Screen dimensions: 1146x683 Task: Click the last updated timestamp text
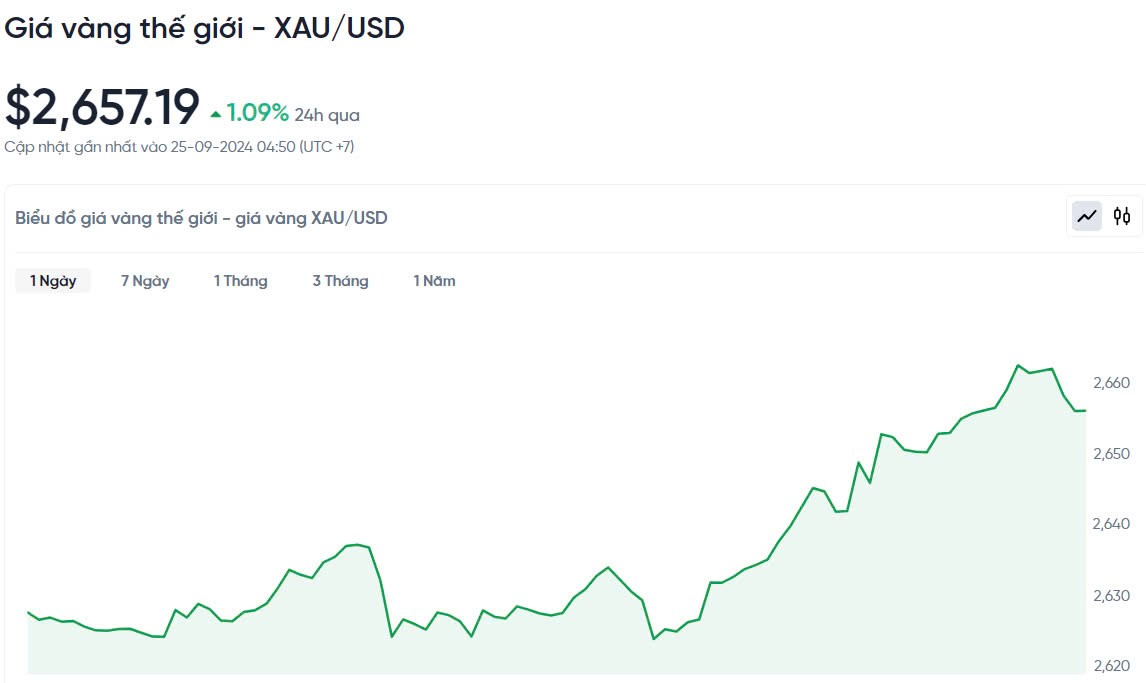pyautogui.click(x=179, y=147)
